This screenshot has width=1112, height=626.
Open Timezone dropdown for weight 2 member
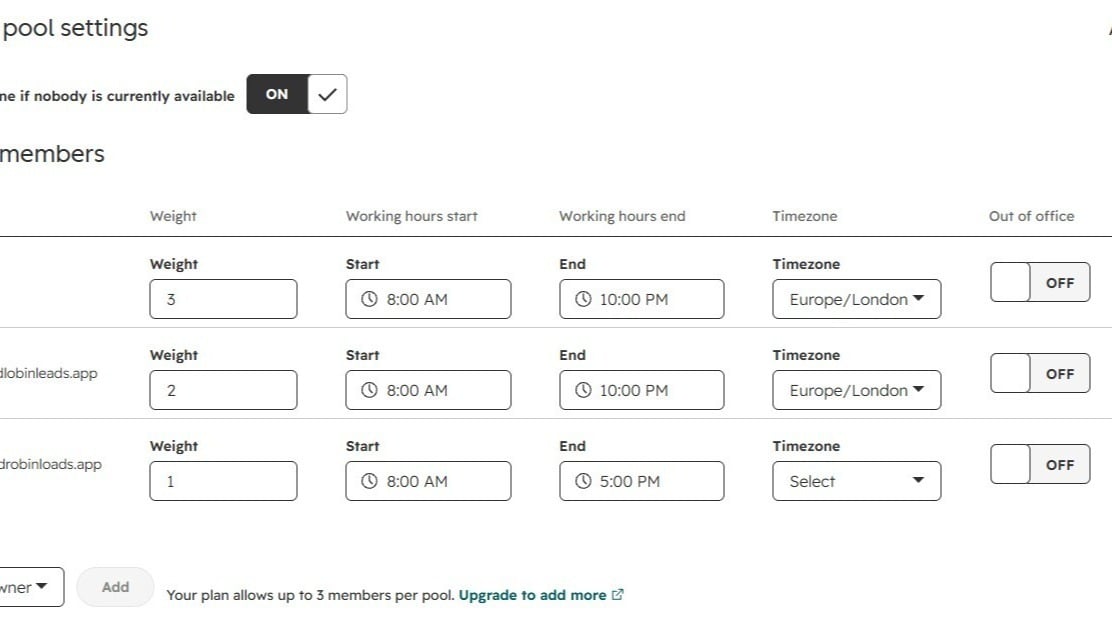click(x=857, y=390)
